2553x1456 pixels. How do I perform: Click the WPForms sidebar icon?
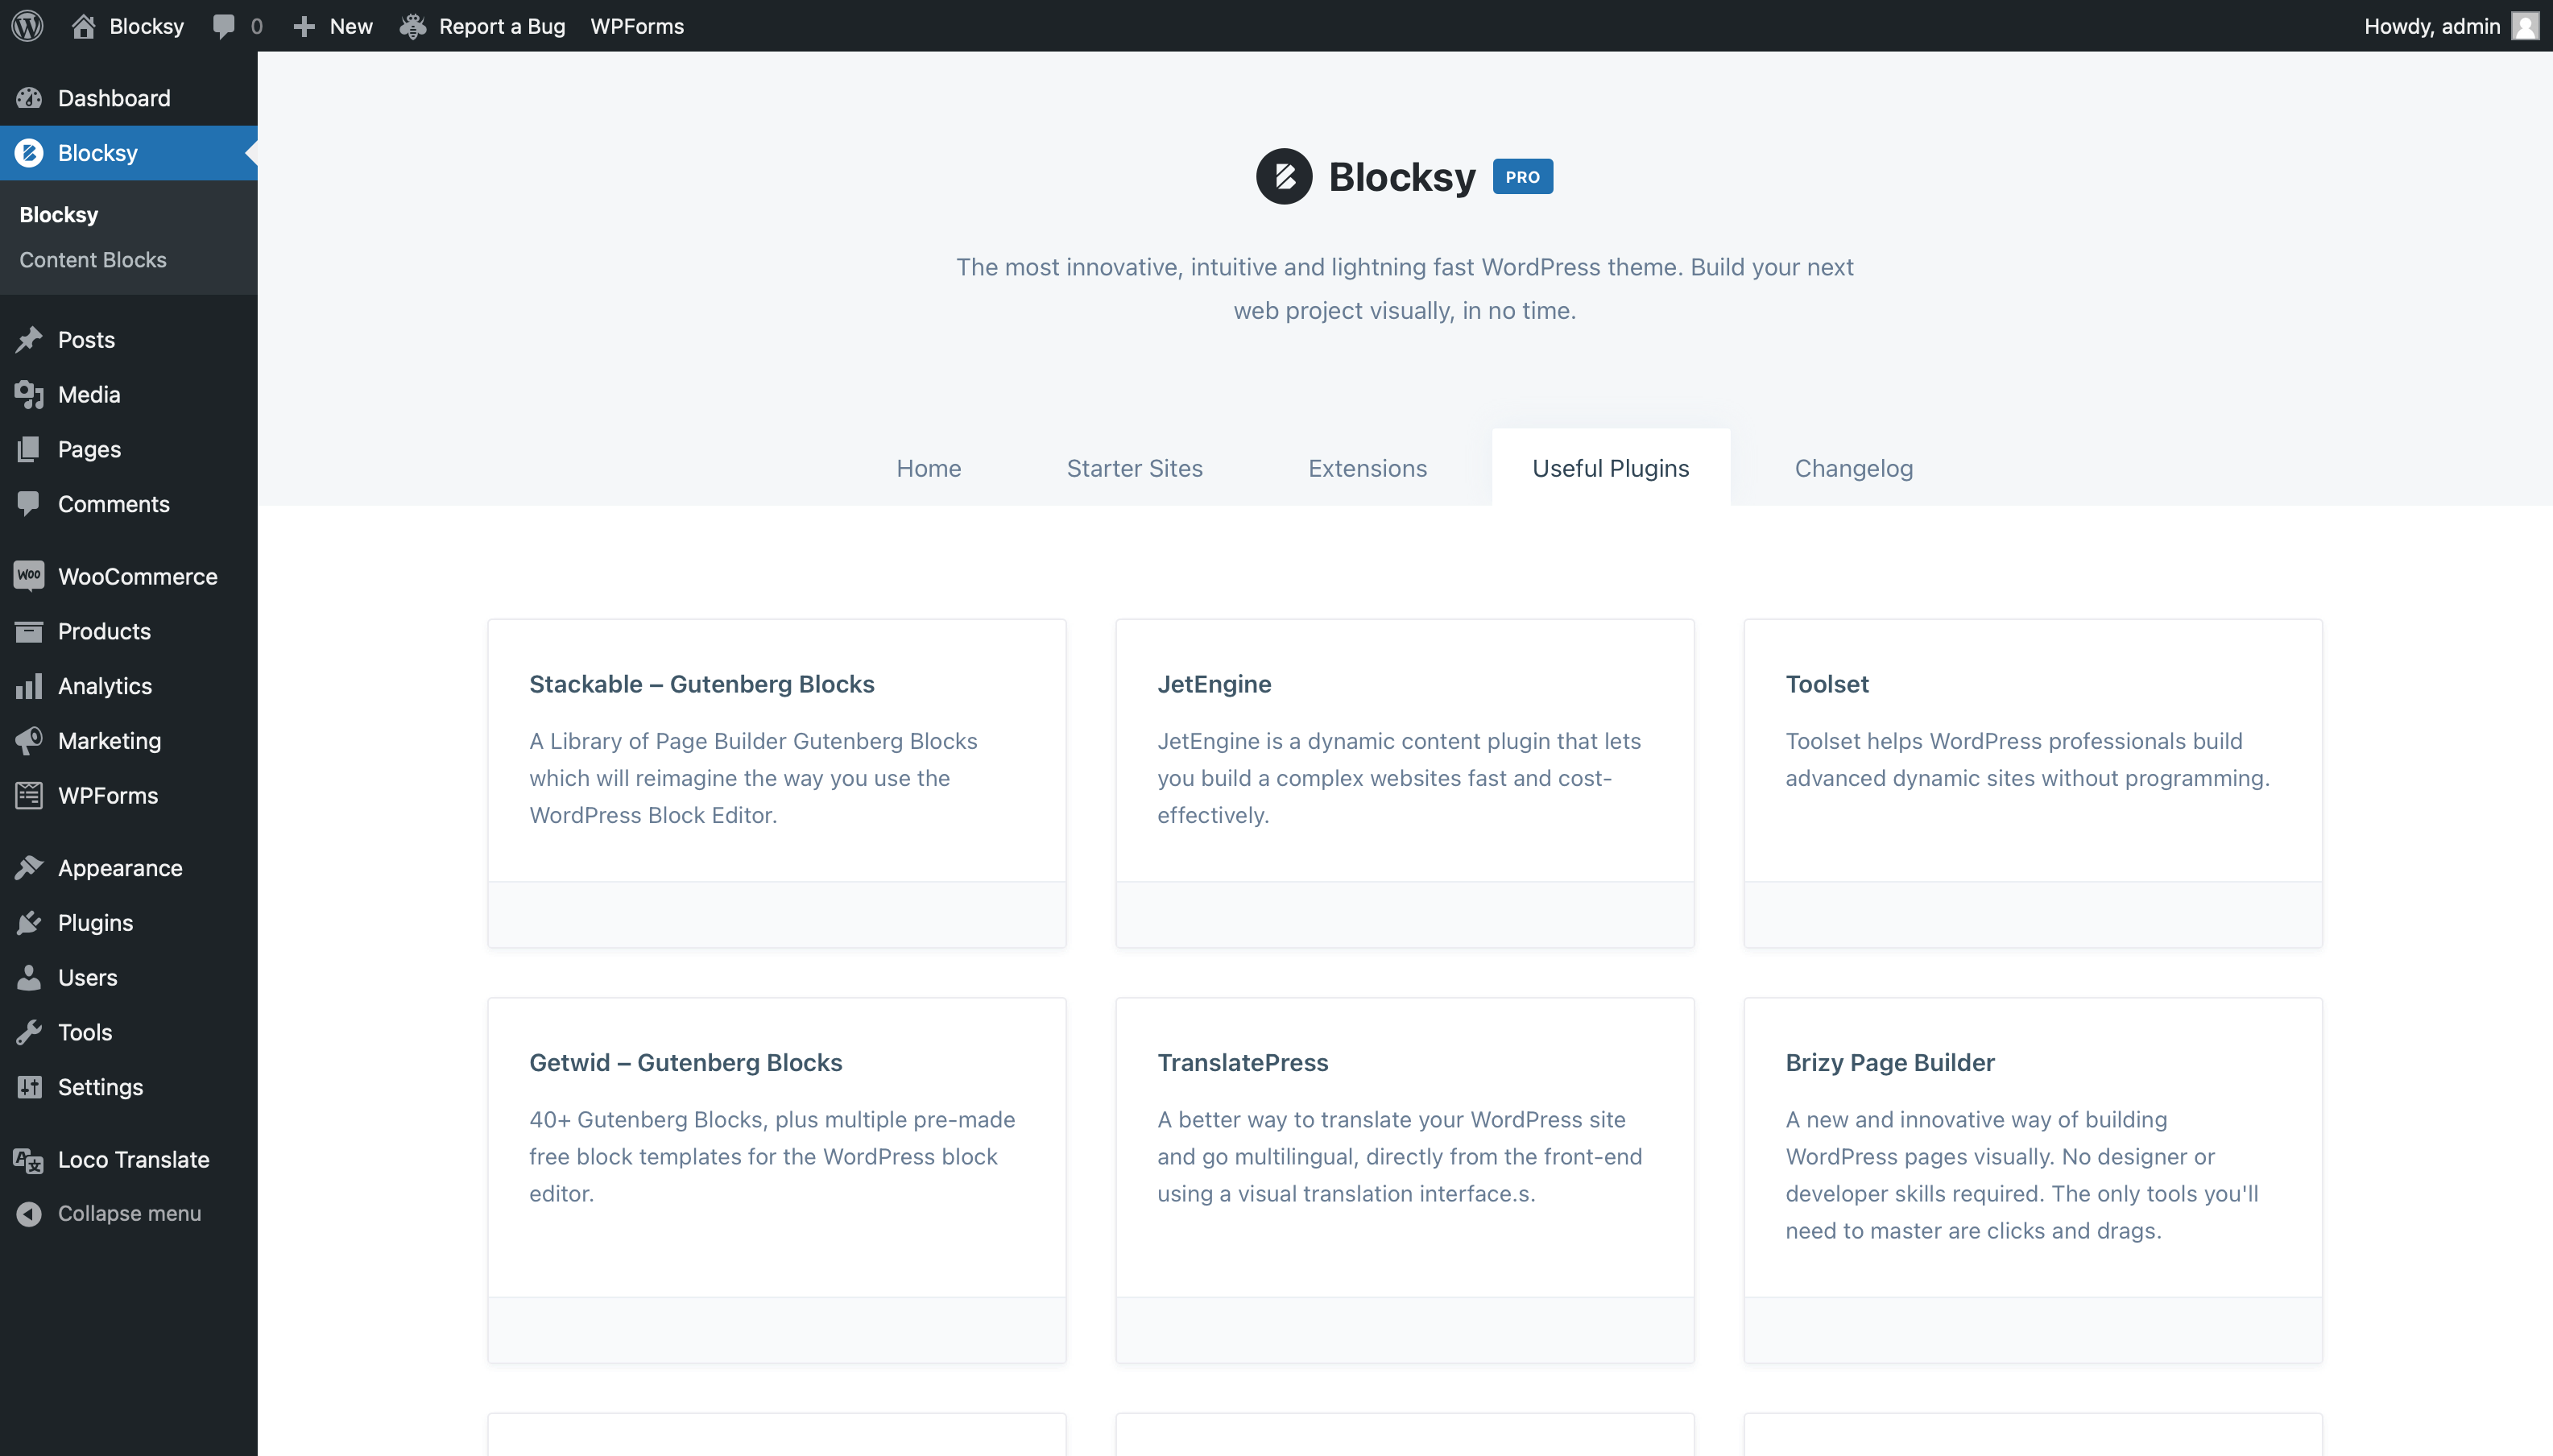coord(29,796)
